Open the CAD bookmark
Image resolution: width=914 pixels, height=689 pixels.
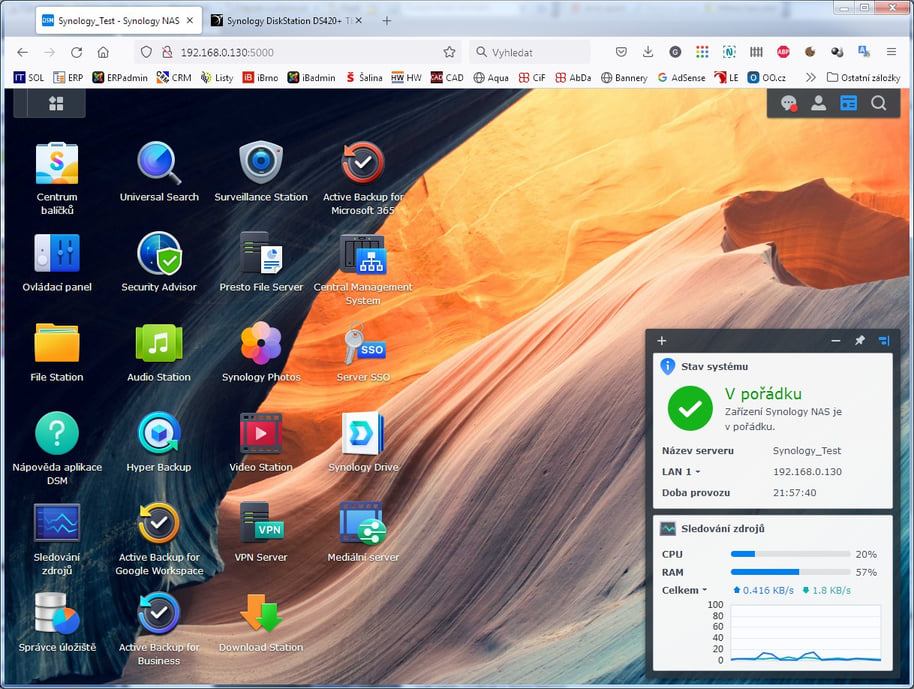click(447, 78)
